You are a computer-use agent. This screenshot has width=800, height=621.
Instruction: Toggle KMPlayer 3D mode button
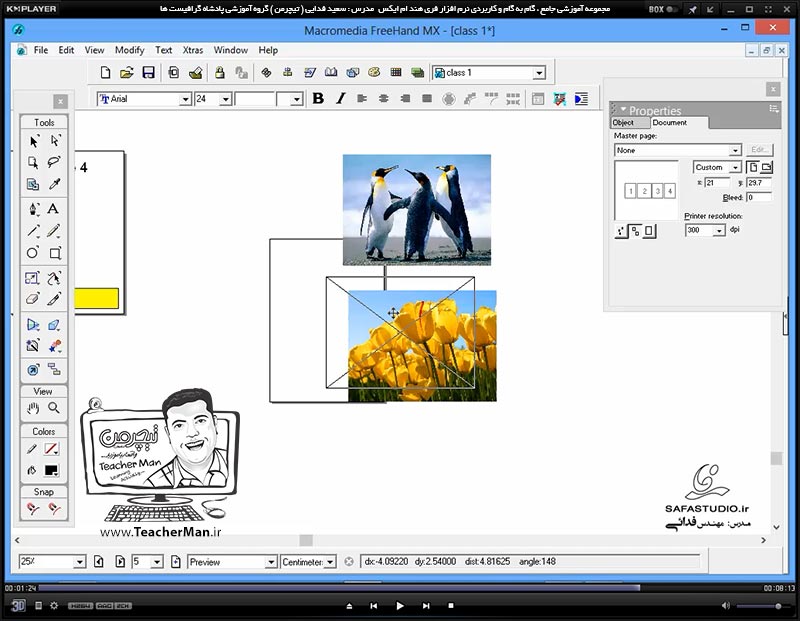click(18, 606)
